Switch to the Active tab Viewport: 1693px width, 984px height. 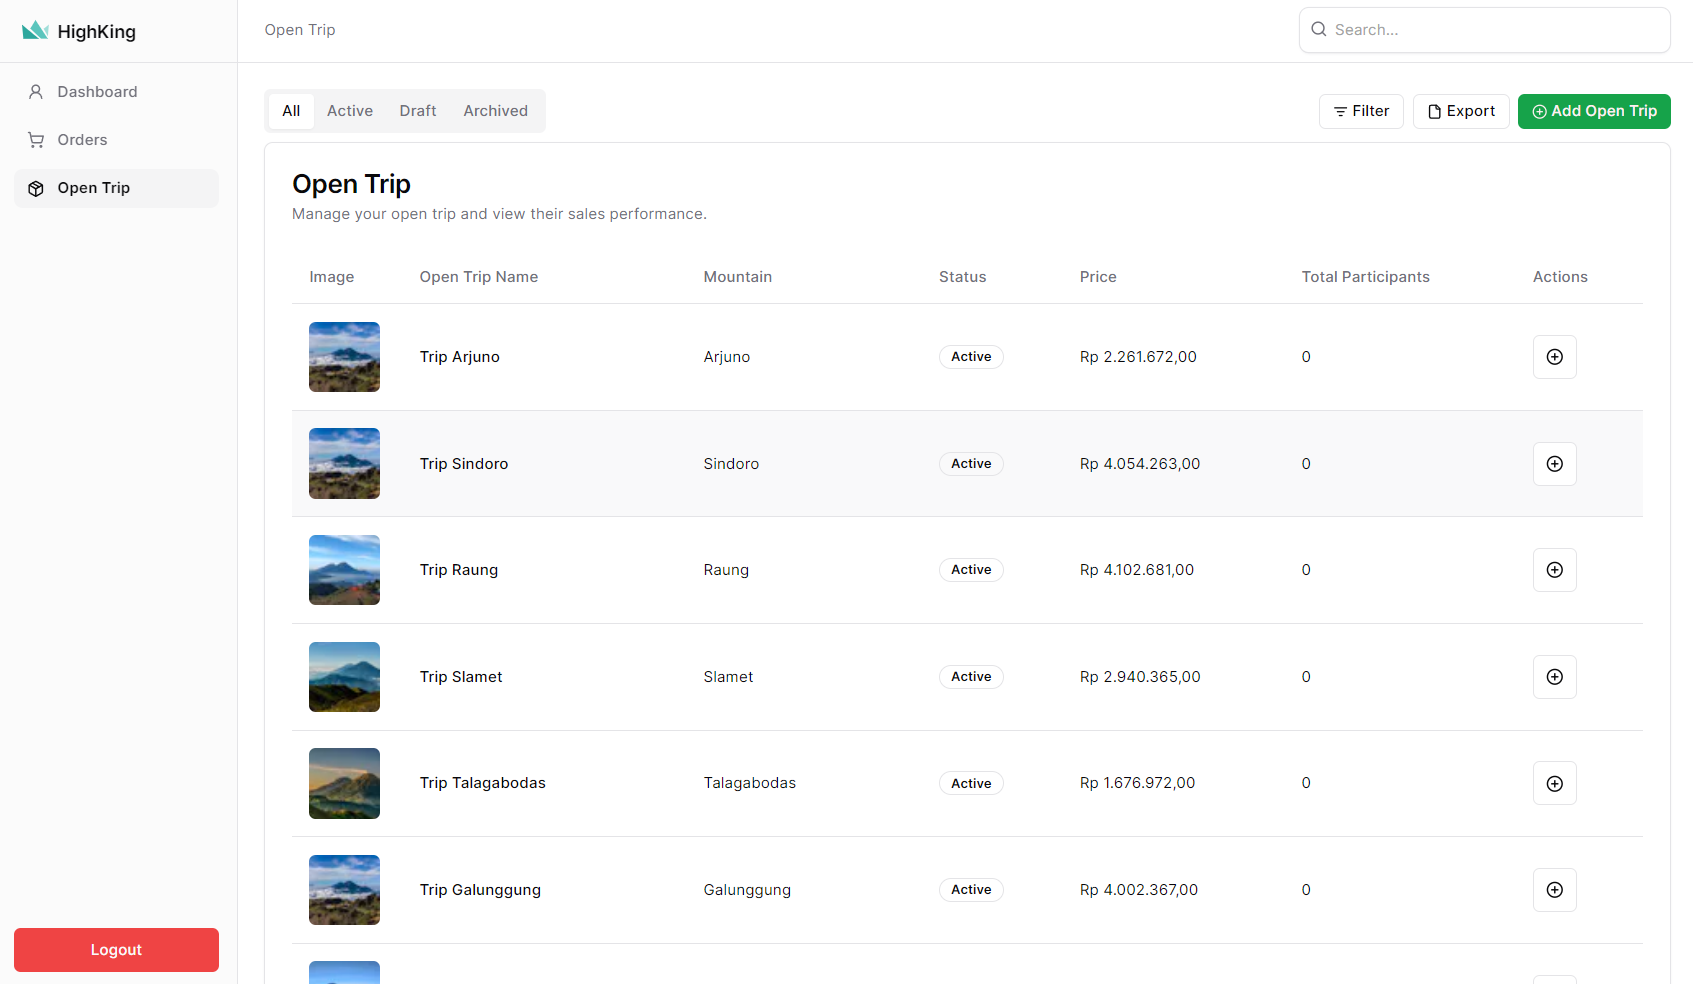pyautogui.click(x=349, y=111)
